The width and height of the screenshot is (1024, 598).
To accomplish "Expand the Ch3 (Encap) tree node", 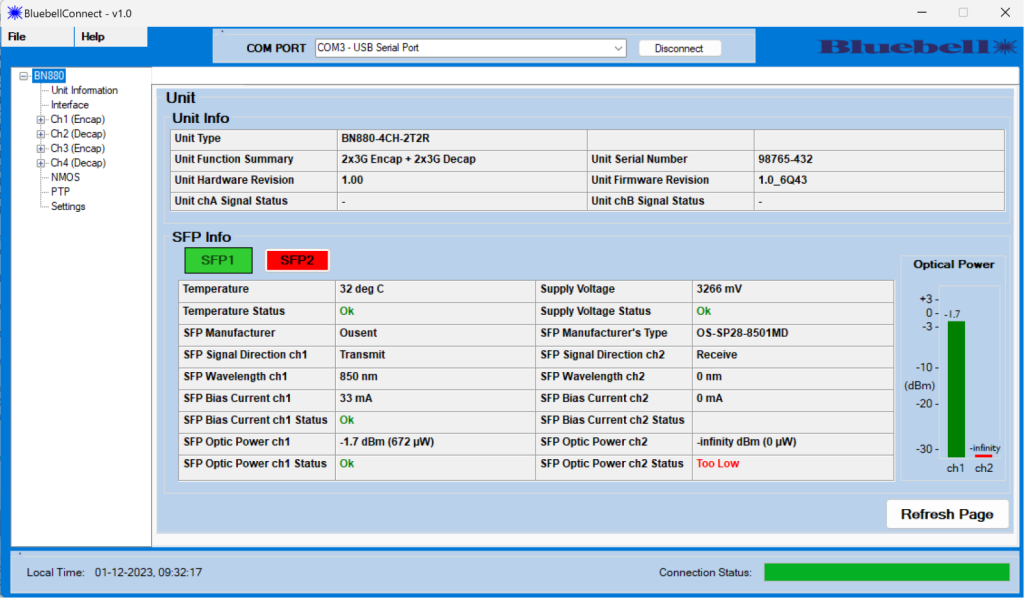I will point(41,148).
